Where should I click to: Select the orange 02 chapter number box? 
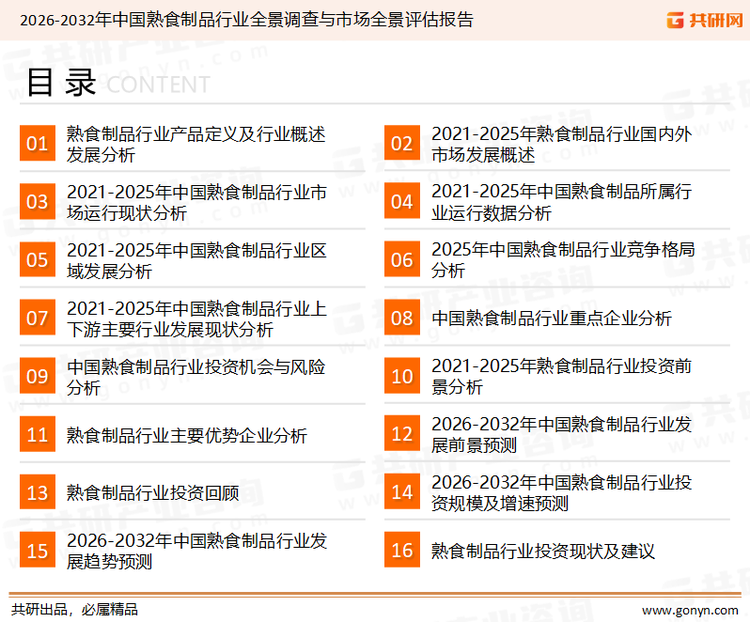401,144
